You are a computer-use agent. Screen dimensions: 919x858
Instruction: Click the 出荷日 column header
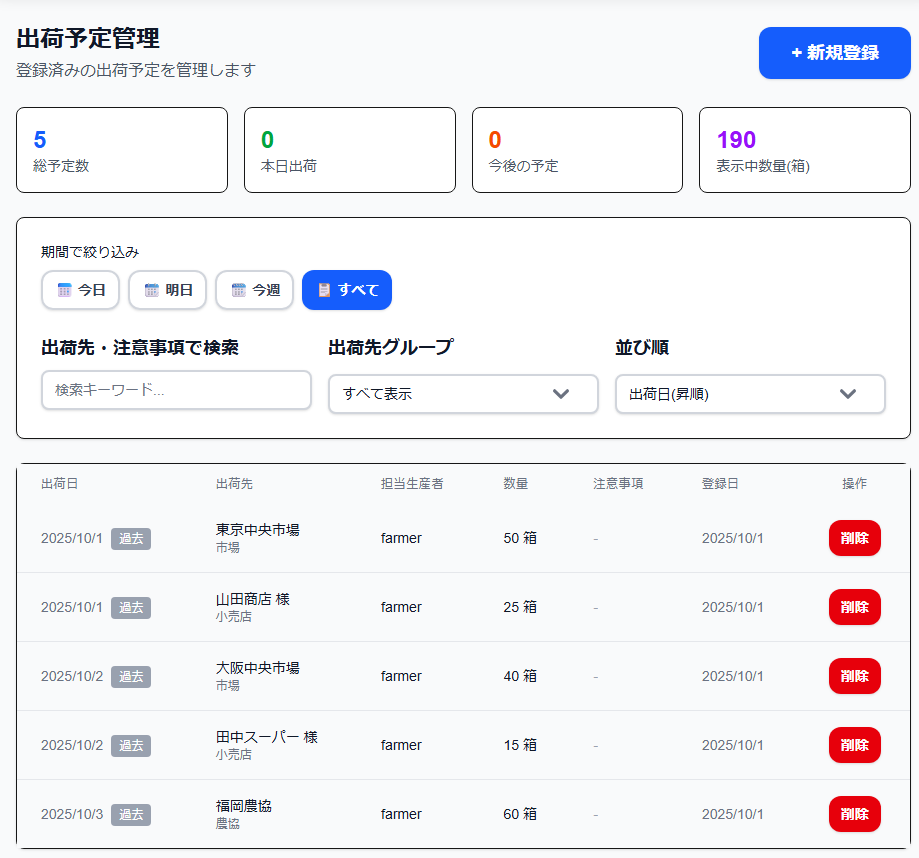[59, 484]
